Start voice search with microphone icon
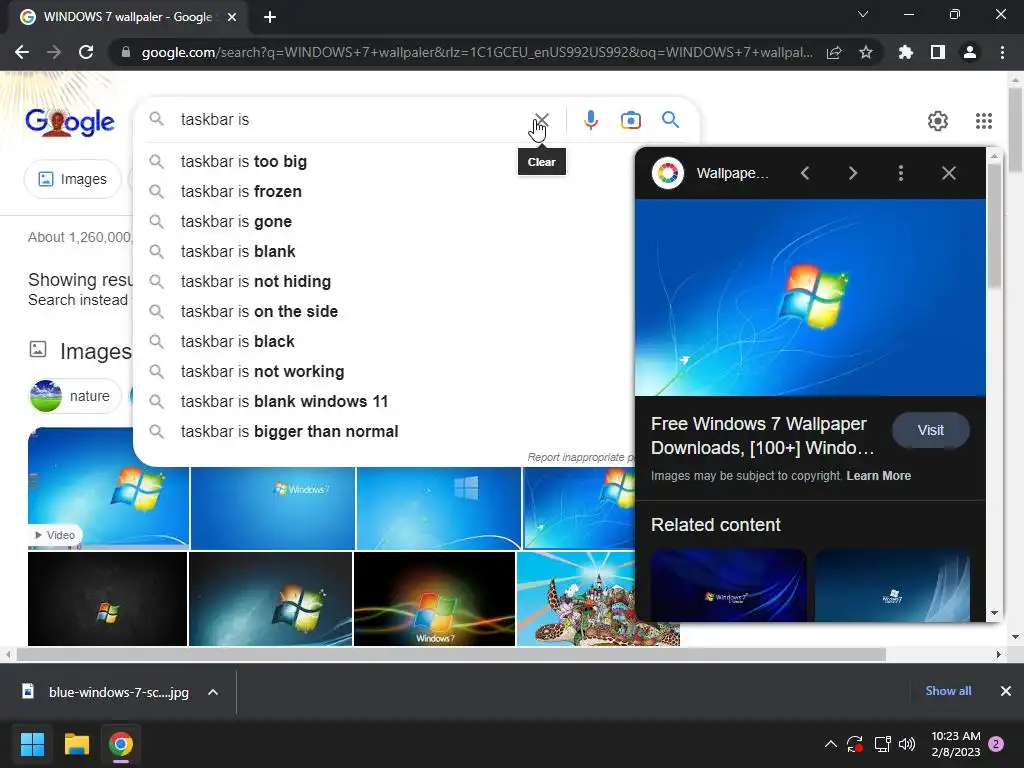The width and height of the screenshot is (1024, 768). (591, 120)
